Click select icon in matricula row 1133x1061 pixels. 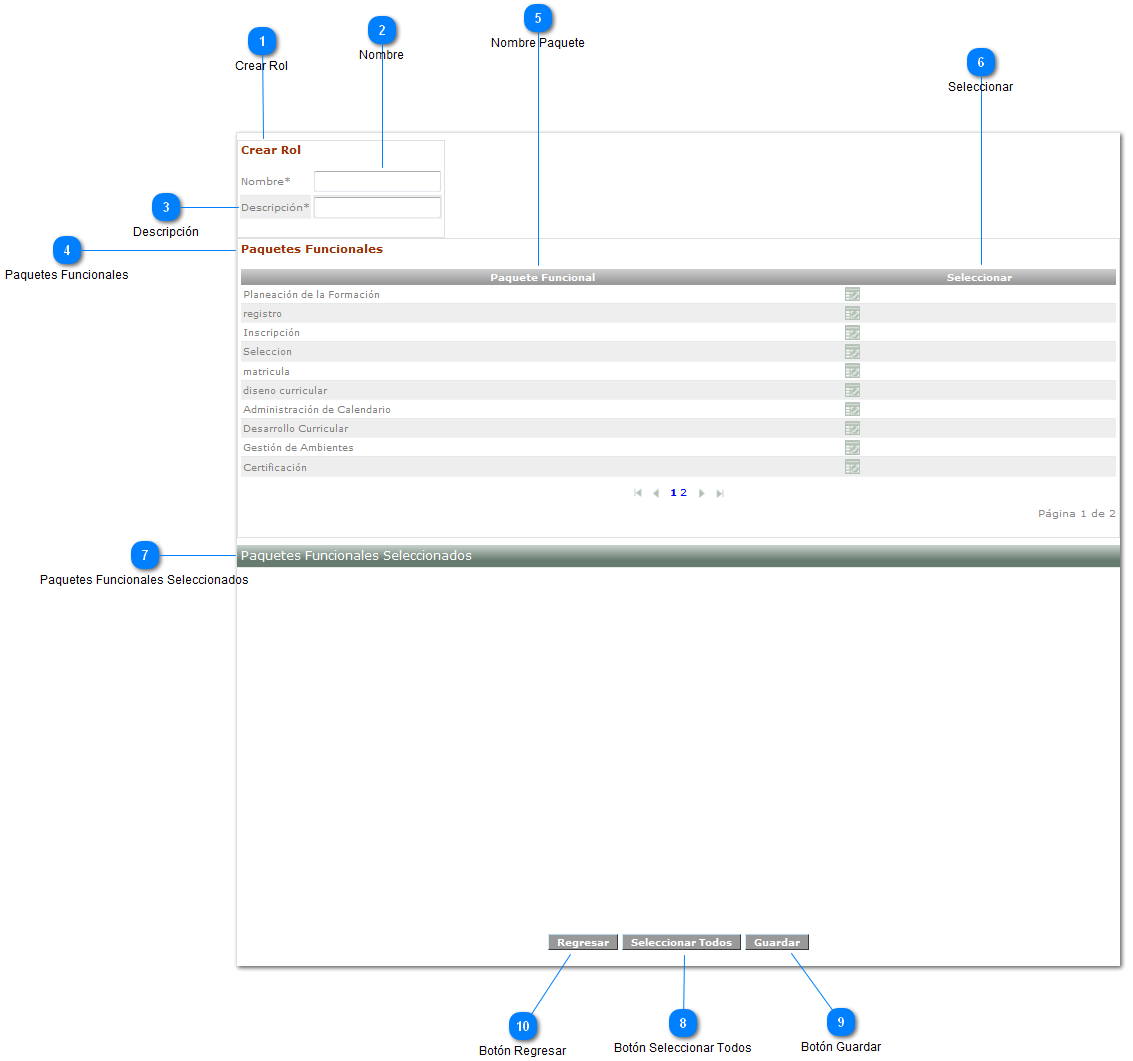[852, 371]
